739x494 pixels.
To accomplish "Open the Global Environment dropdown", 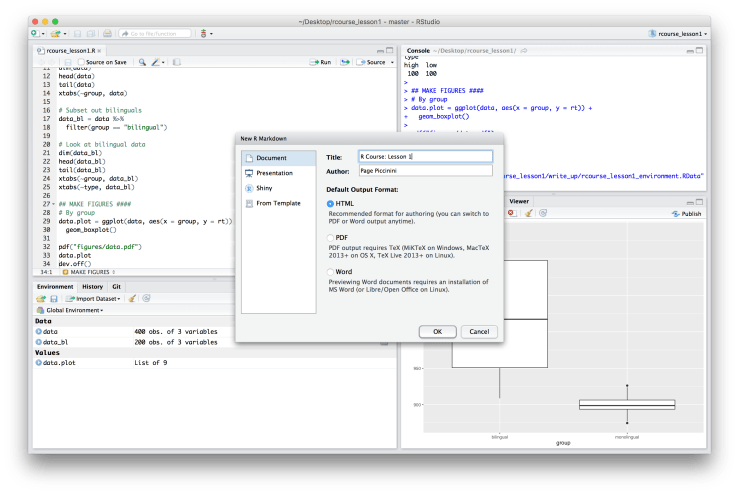I will point(70,310).
